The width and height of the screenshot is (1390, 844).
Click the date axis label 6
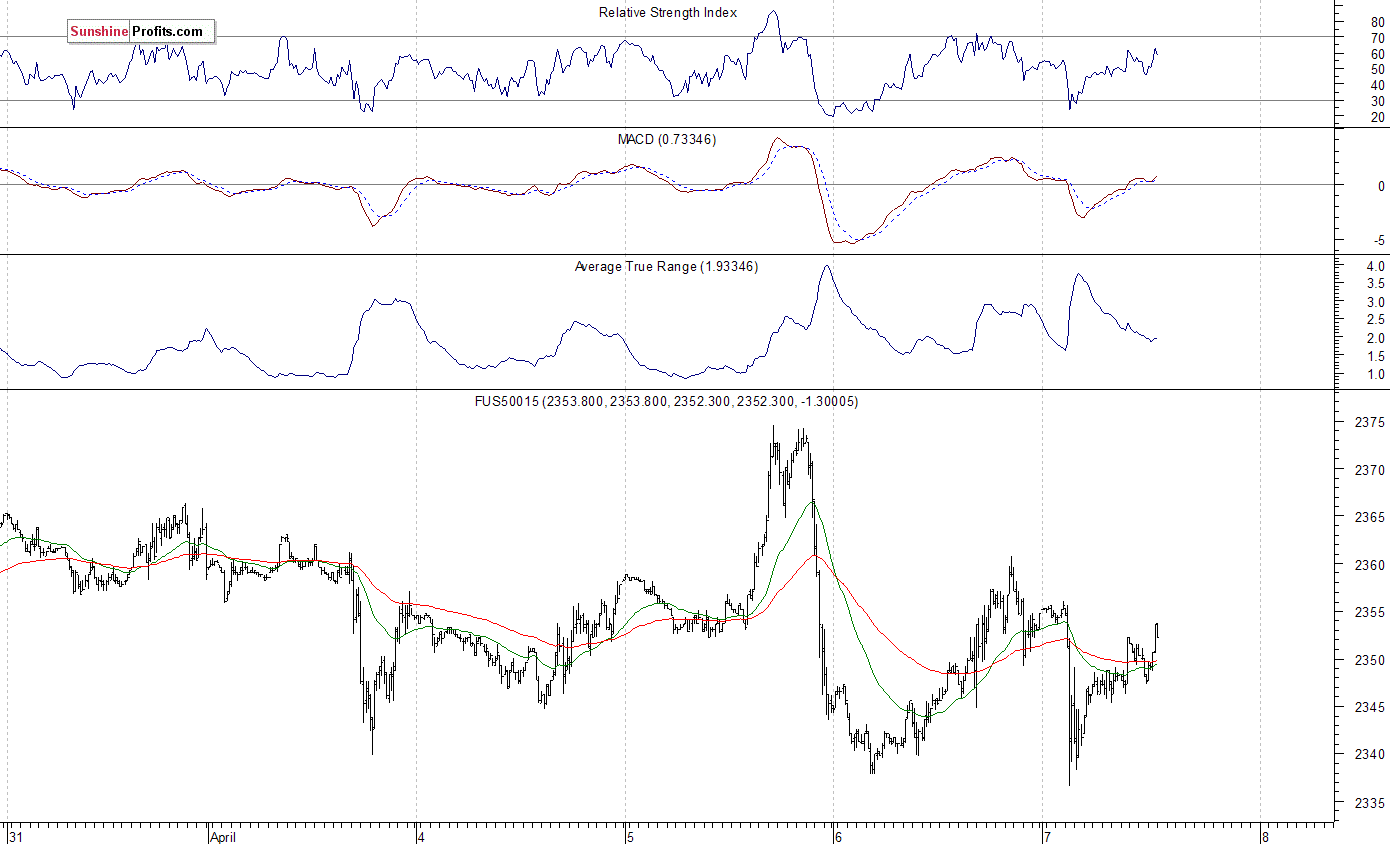839,836
